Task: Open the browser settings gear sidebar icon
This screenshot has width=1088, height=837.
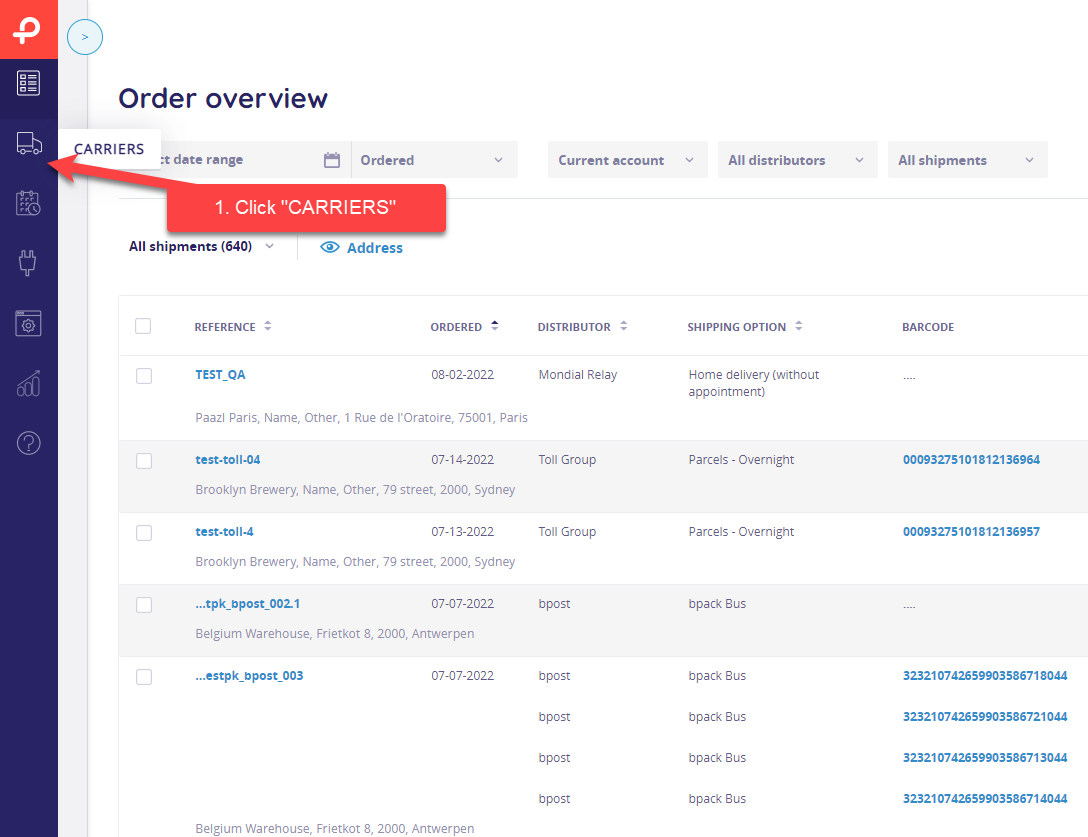Action: click(x=28, y=323)
